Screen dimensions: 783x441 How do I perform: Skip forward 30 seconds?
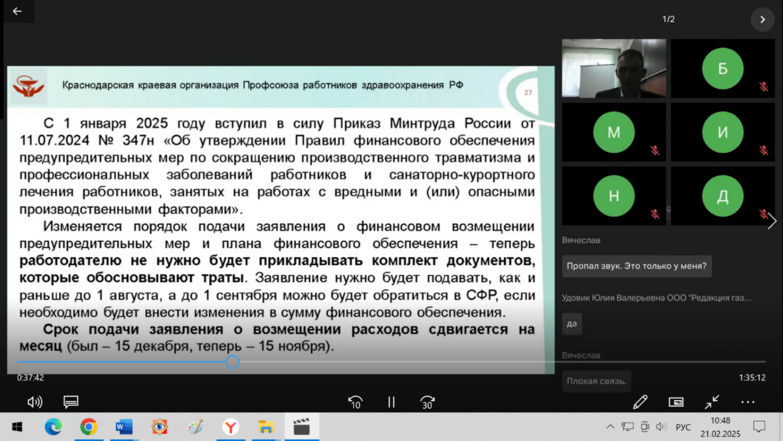click(x=427, y=402)
